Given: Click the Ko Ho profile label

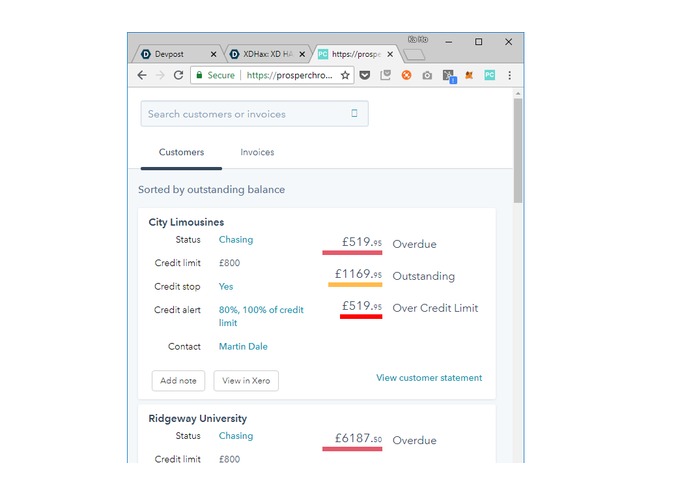Looking at the screenshot, I should coord(418,39).
